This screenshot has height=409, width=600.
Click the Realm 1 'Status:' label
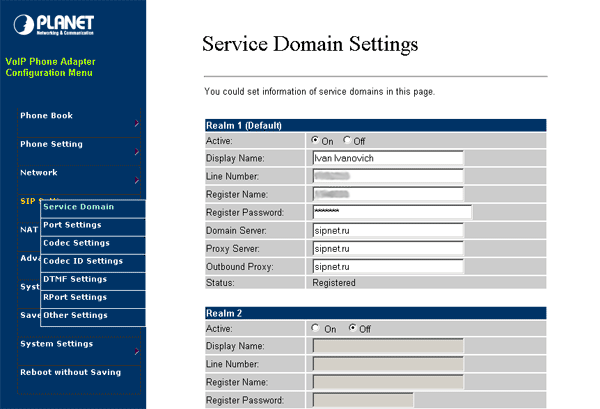click(x=220, y=283)
